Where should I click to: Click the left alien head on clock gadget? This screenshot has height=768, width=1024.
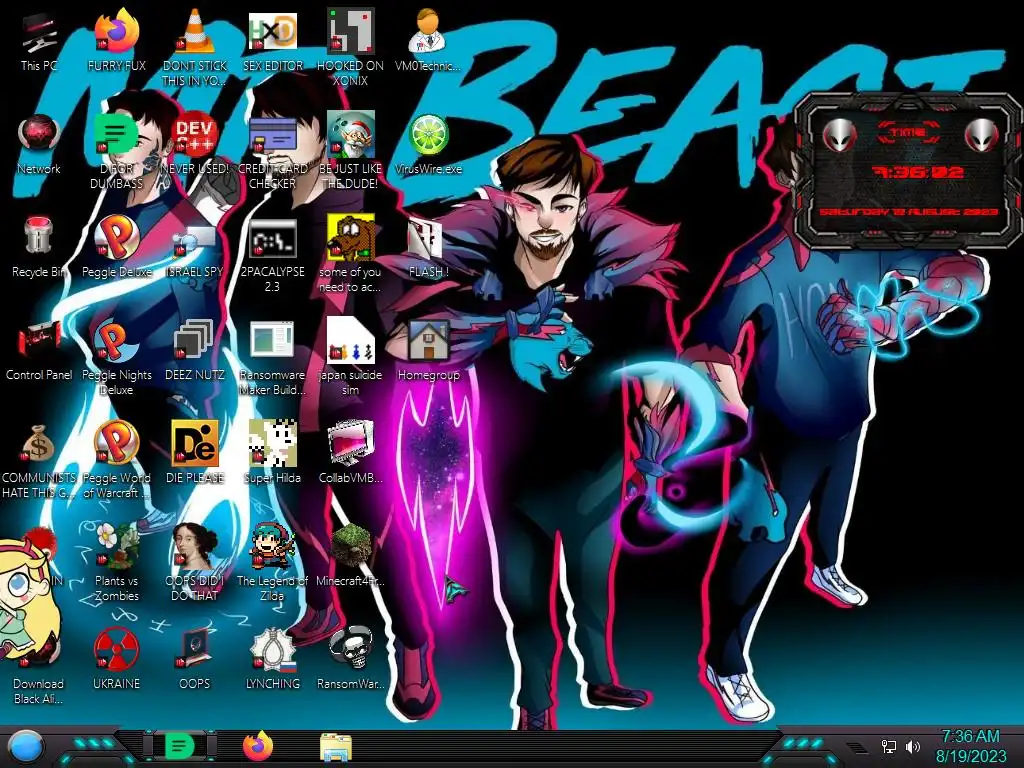click(x=839, y=135)
